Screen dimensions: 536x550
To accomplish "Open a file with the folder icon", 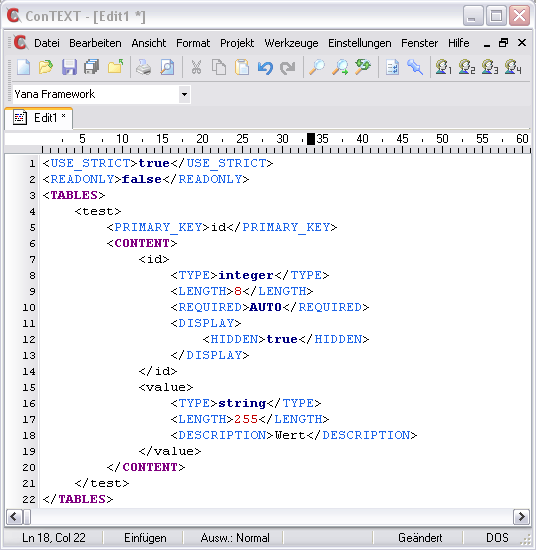I will [46, 67].
